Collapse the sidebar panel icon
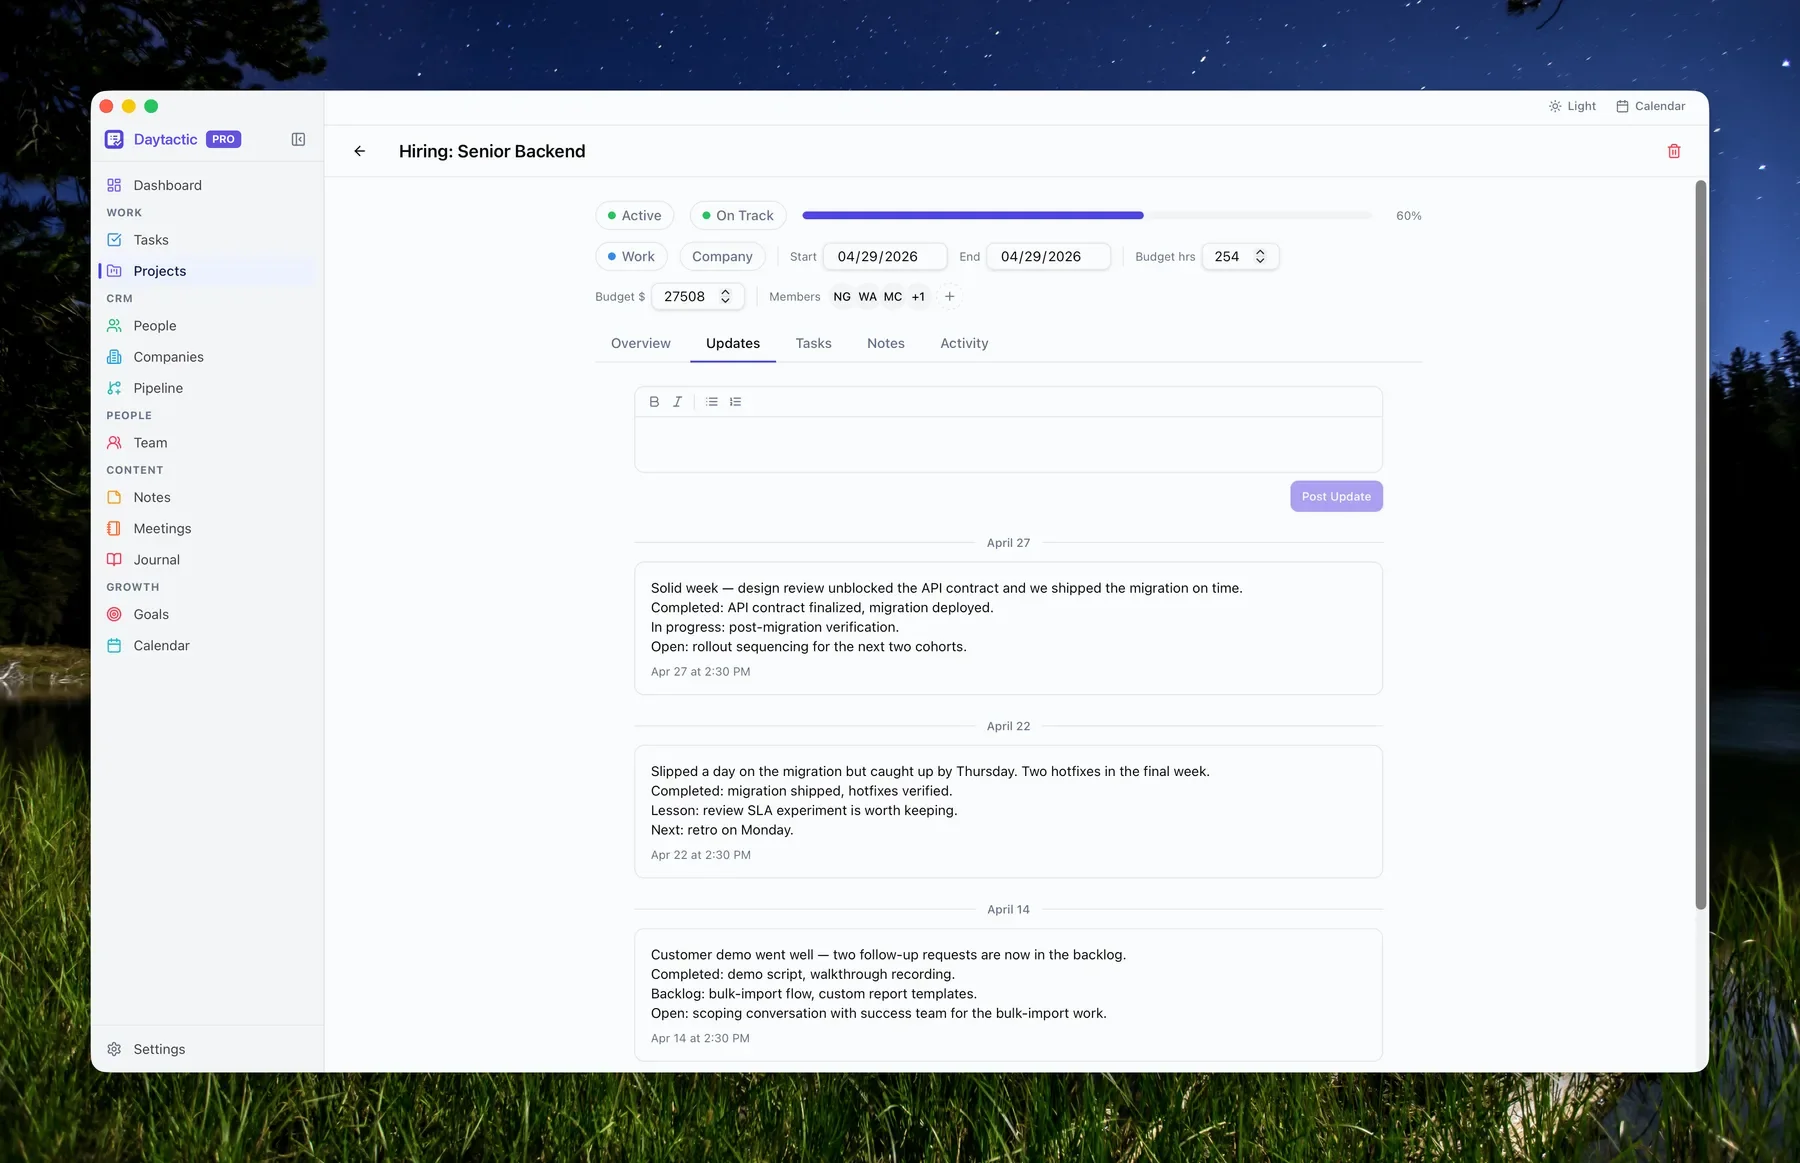Image resolution: width=1800 pixels, height=1163 pixels. (x=298, y=139)
